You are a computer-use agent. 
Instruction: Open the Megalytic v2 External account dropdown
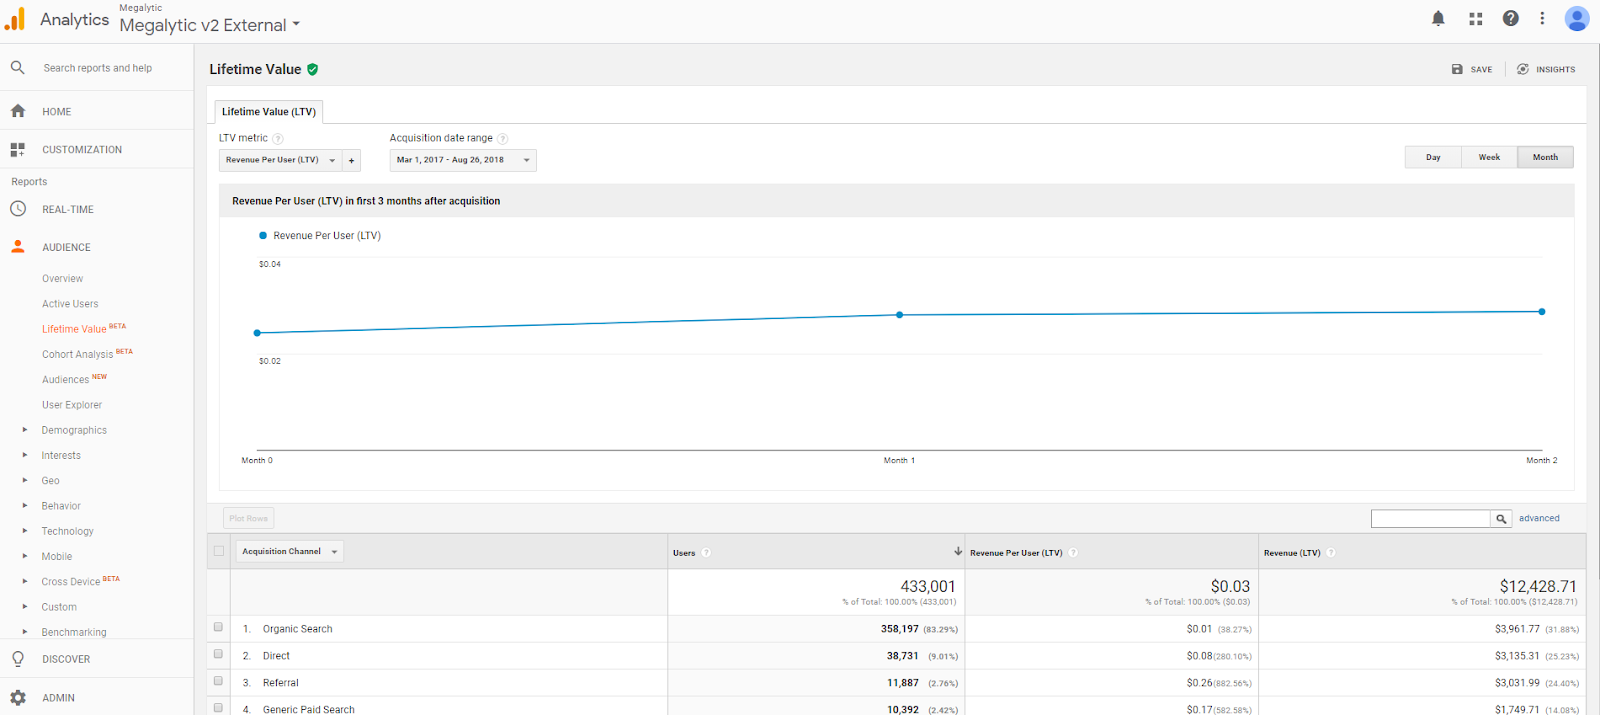pyautogui.click(x=210, y=25)
